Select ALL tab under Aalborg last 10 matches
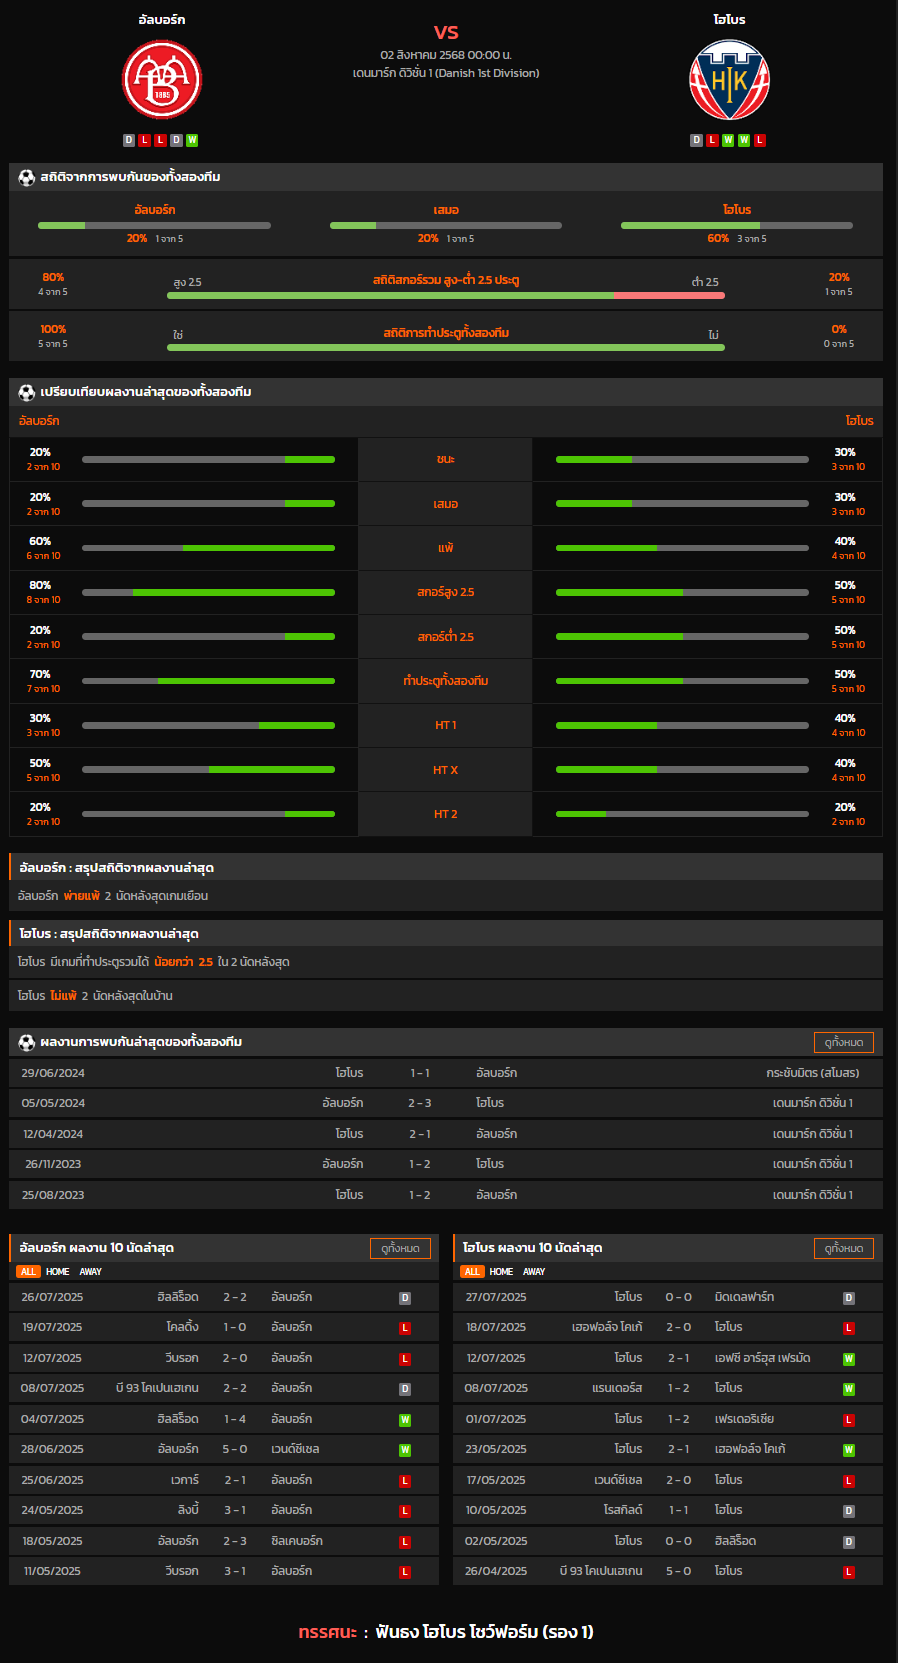Image resolution: width=898 pixels, height=1663 pixels. 28,1272
